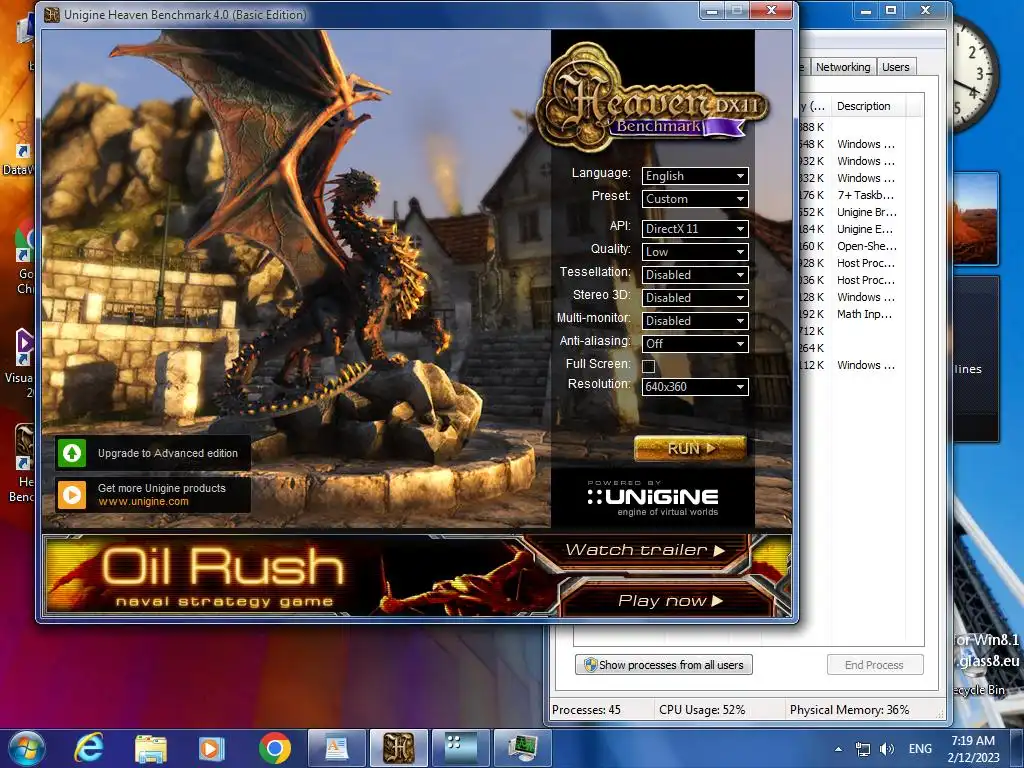1024x768 pixels.
Task: Select Math Inp... process row
Action: click(862, 313)
